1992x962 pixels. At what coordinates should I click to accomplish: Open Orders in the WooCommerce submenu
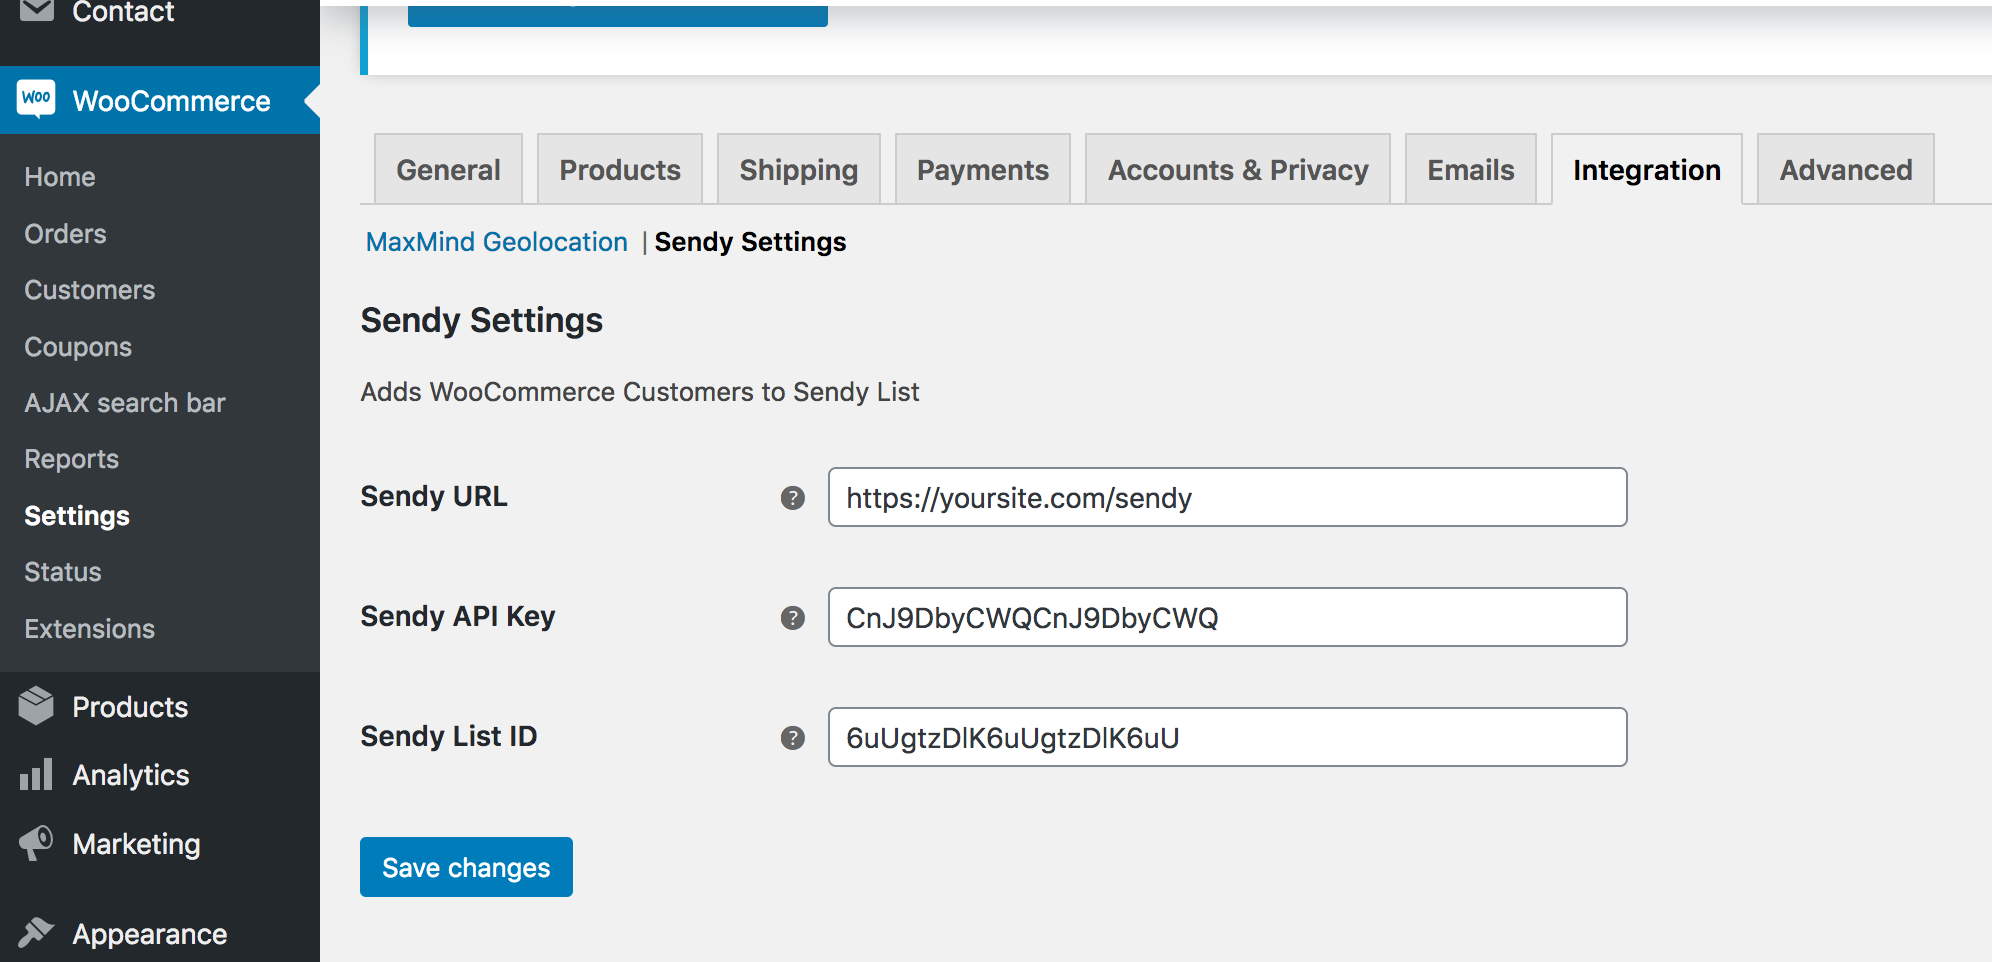pyautogui.click(x=65, y=234)
